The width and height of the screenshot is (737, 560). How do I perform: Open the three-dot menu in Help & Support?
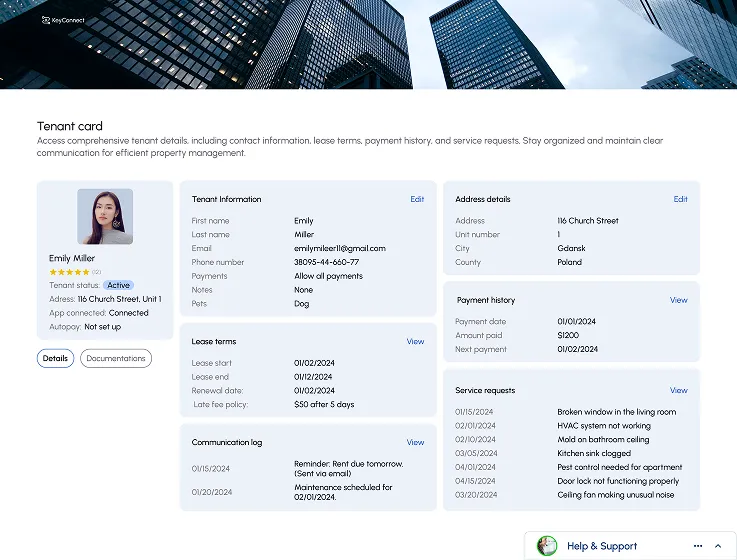[698, 546]
